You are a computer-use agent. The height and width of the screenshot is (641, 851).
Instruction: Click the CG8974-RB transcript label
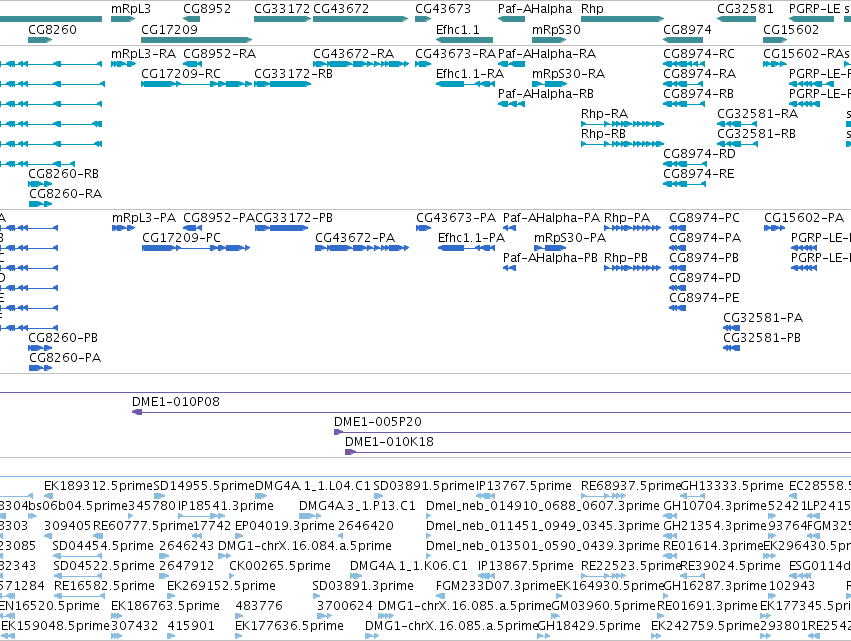(698, 94)
